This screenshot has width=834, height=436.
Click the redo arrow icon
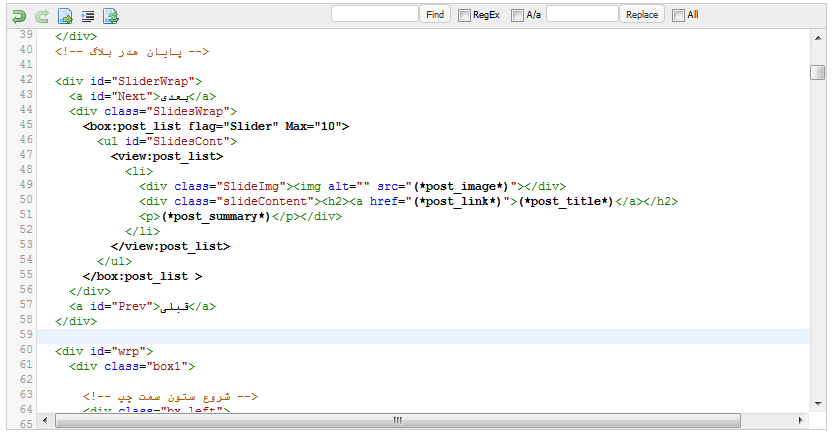point(41,16)
